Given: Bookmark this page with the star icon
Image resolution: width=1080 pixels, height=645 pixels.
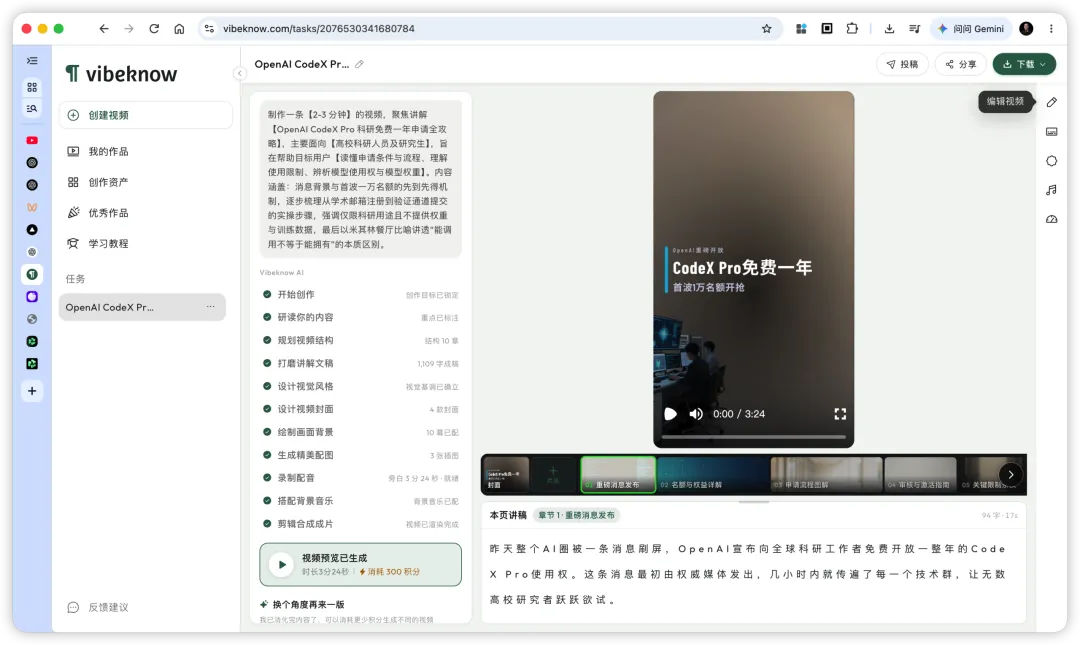Looking at the screenshot, I should pos(767,28).
